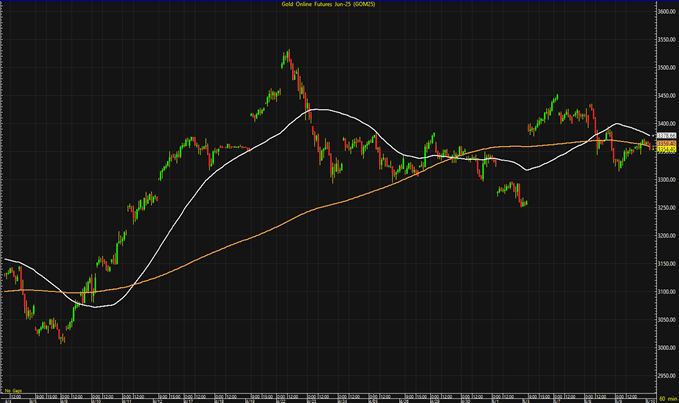
Task: Click the 3600.00 price axis label
Action: point(666,12)
